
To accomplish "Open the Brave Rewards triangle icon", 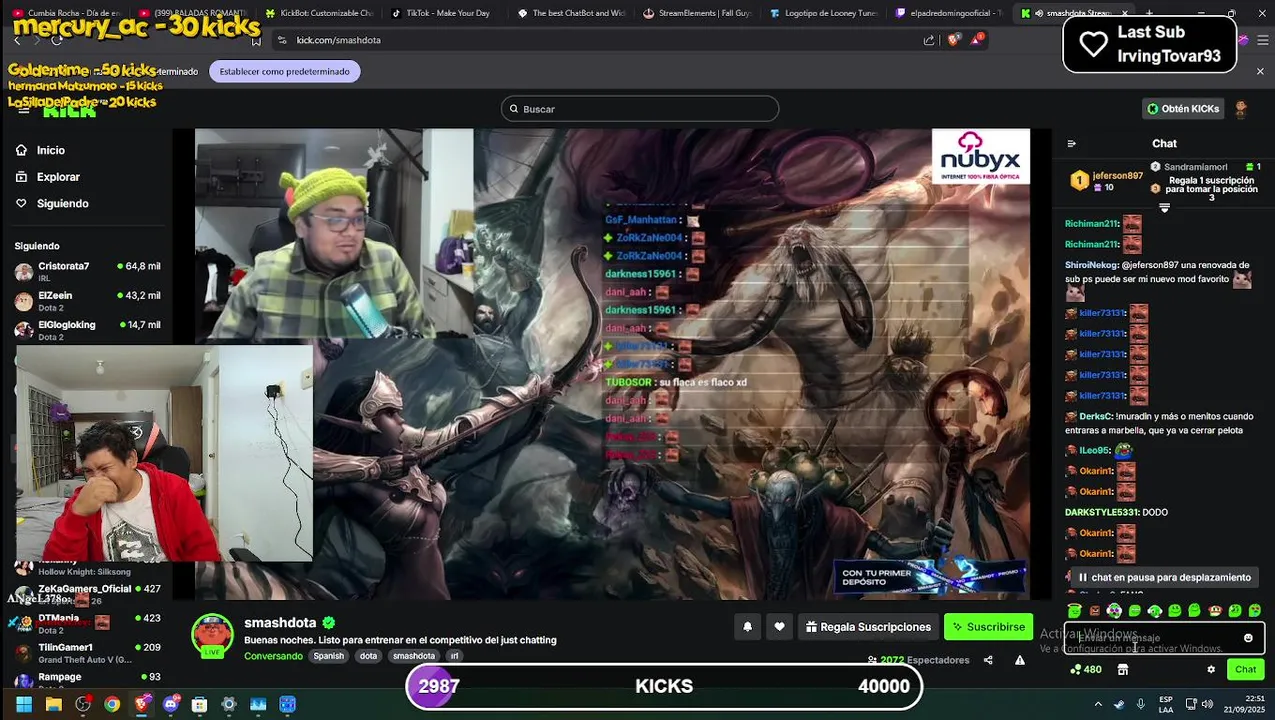I will (x=977, y=40).
